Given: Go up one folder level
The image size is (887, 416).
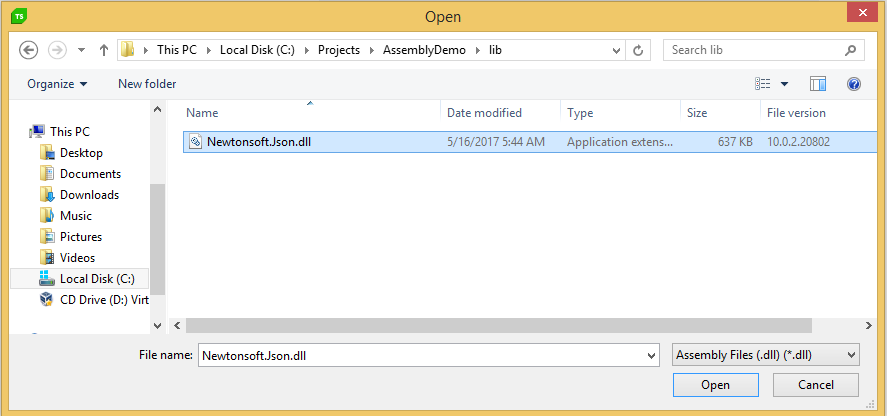Looking at the screenshot, I should pos(104,50).
